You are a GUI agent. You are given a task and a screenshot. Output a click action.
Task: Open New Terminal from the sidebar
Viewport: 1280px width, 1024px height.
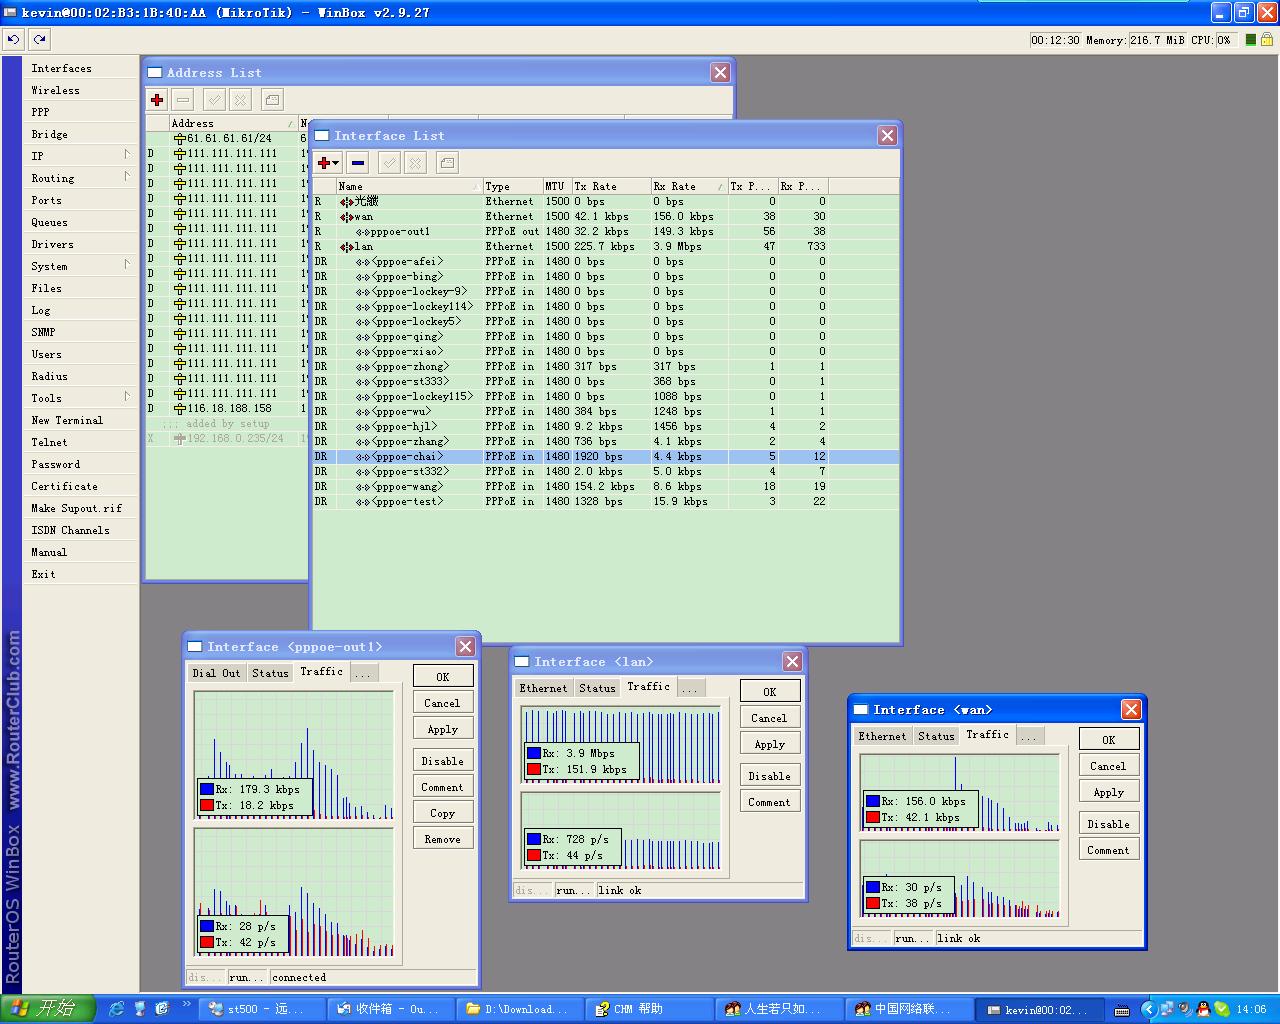pos(67,420)
